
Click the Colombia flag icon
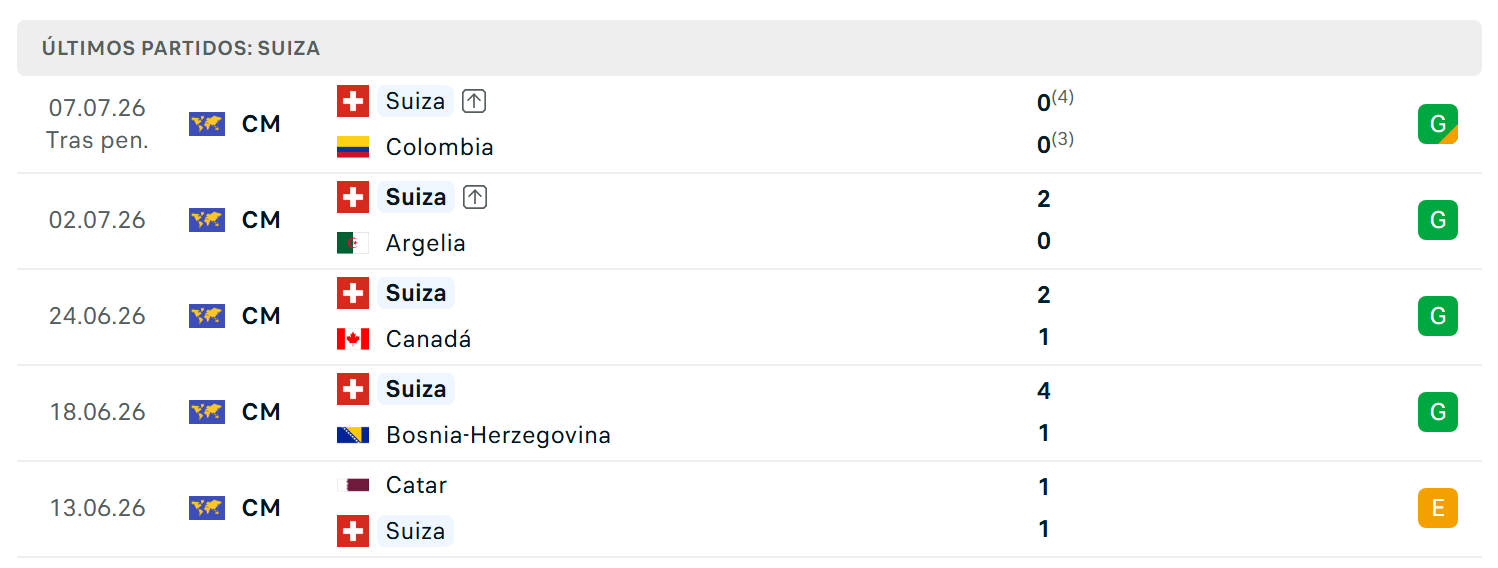(353, 147)
